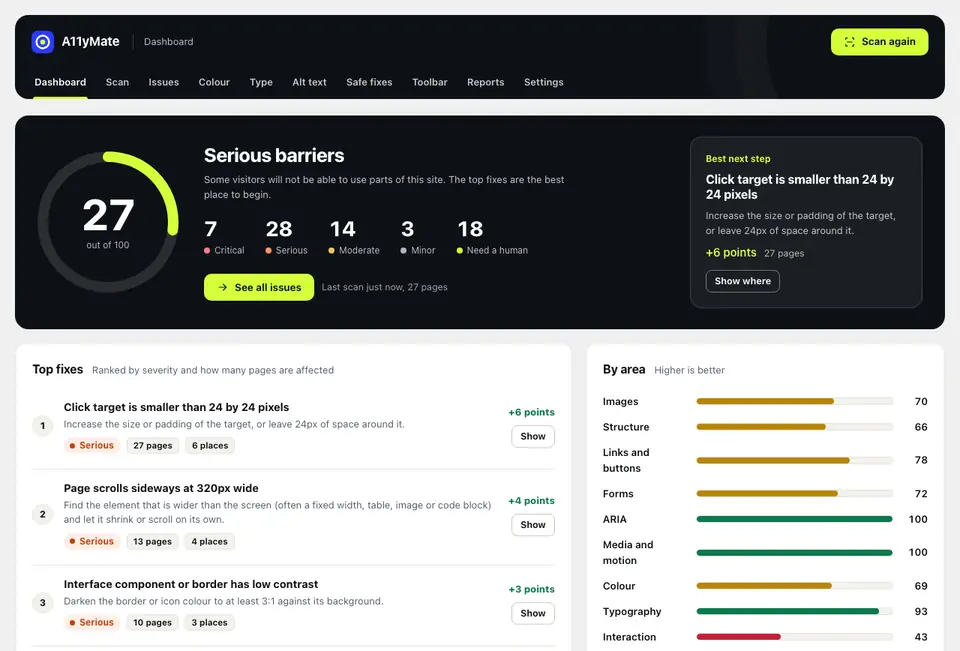Click Last scan just now, 27 pages text

(384, 287)
